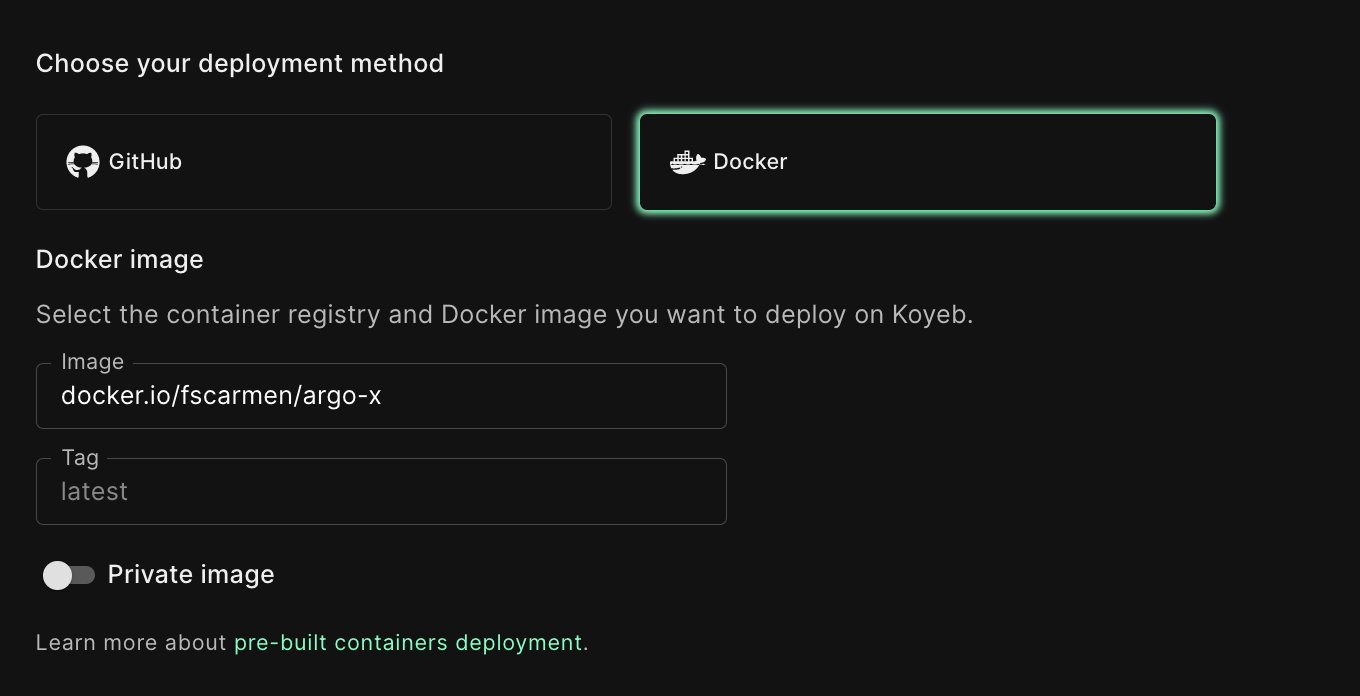Image resolution: width=1360 pixels, height=696 pixels.
Task: Select the Docker deployment method card
Action: [928, 162]
